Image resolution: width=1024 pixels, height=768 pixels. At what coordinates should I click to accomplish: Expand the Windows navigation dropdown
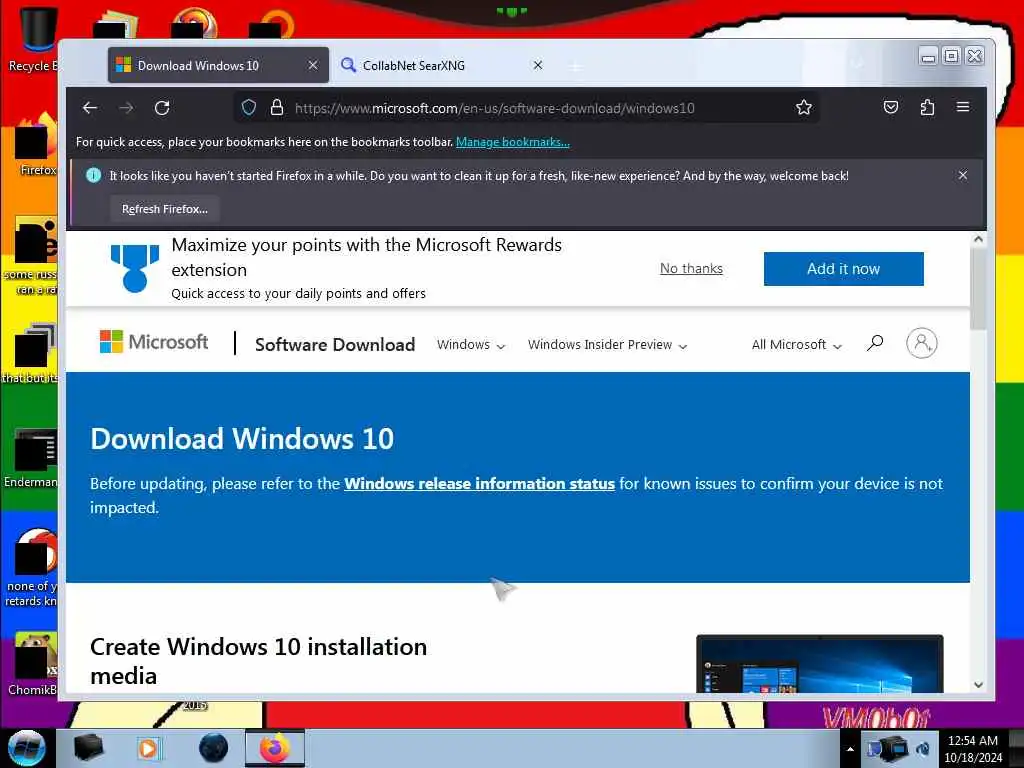(471, 345)
